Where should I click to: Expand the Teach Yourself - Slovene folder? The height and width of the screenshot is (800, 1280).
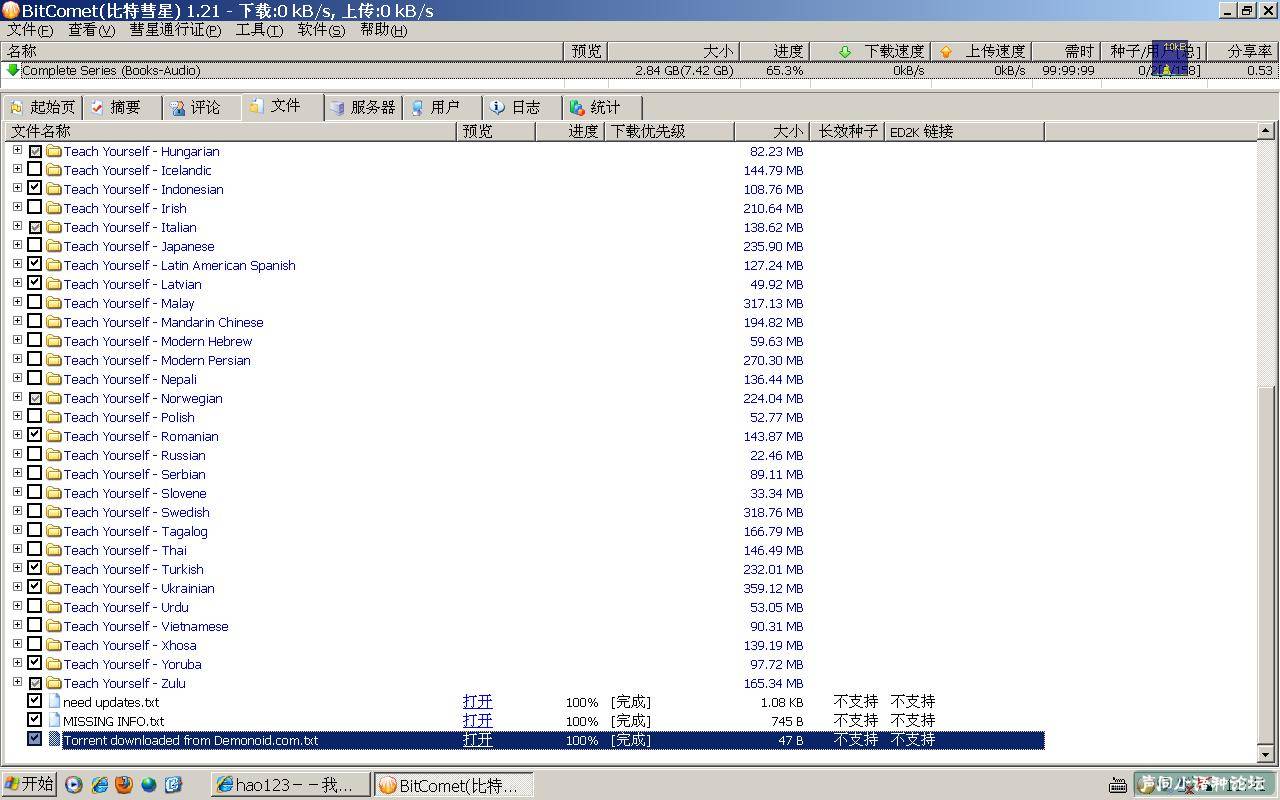pyautogui.click(x=17, y=493)
